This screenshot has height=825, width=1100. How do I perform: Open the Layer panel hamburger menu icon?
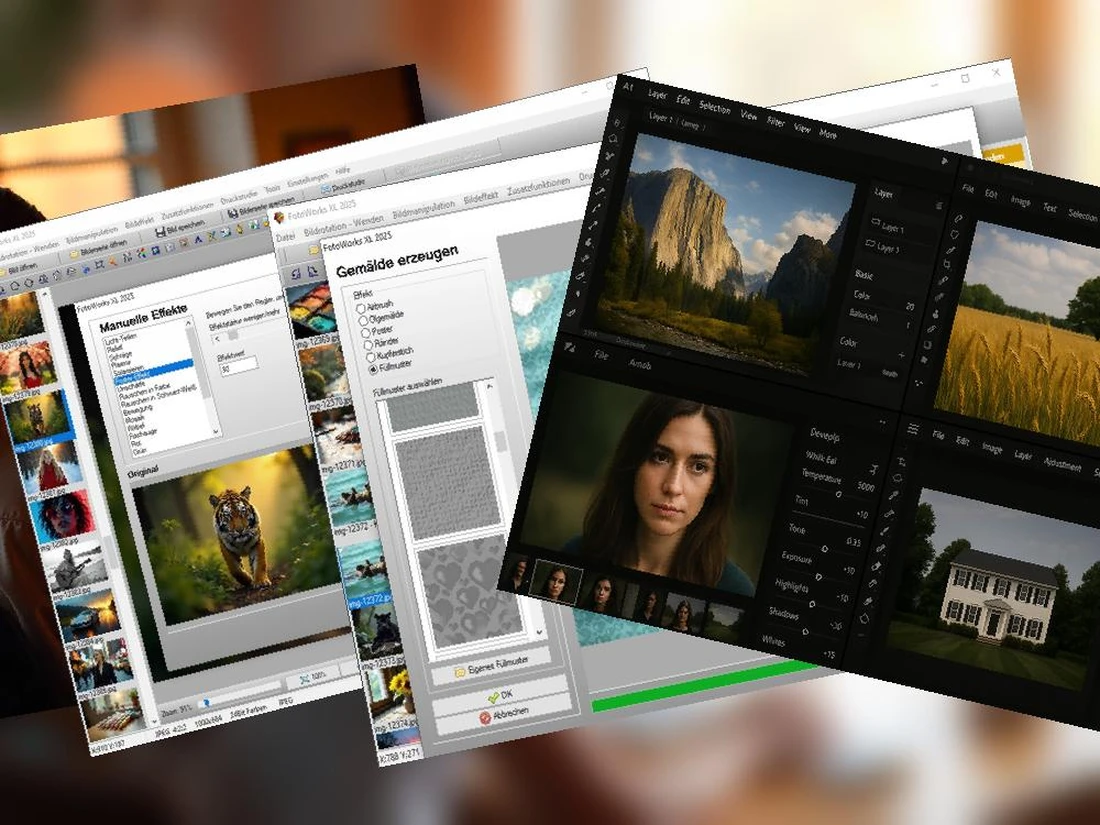(x=938, y=206)
